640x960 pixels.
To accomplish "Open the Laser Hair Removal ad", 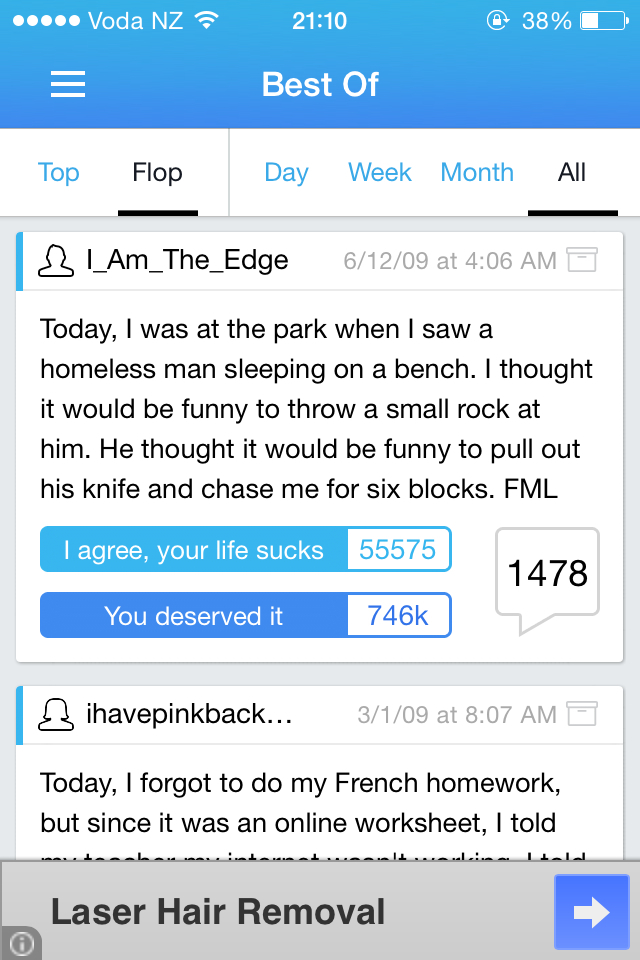I will 218,912.
